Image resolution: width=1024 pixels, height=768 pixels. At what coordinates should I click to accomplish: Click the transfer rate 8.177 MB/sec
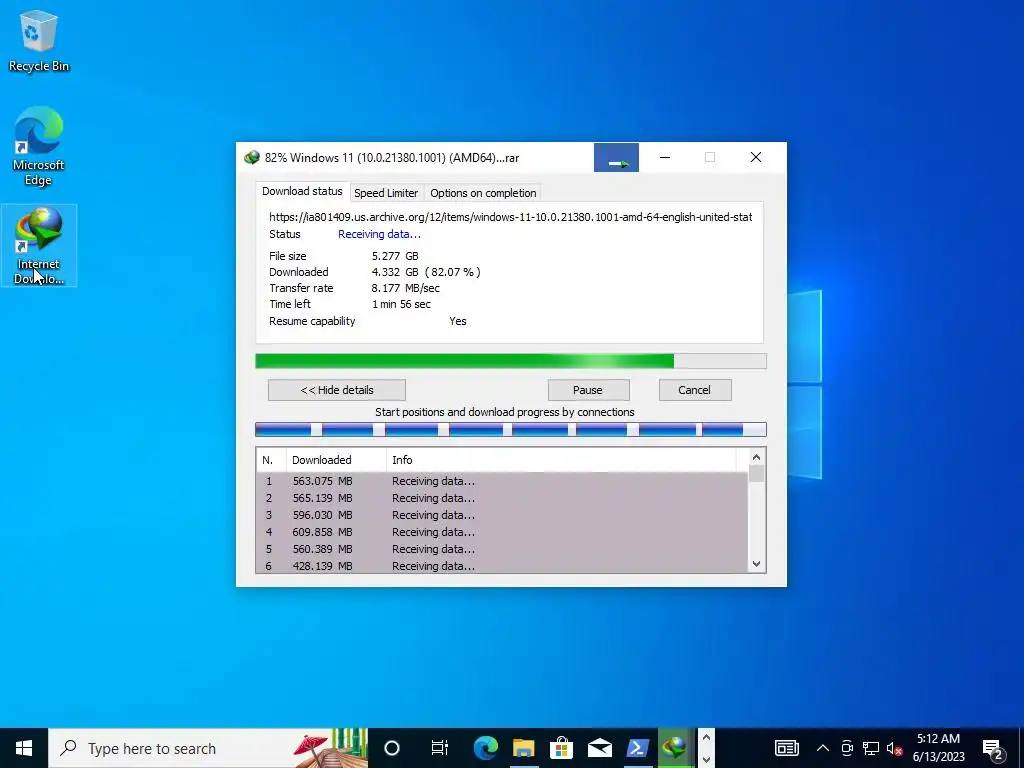[406, 288]
